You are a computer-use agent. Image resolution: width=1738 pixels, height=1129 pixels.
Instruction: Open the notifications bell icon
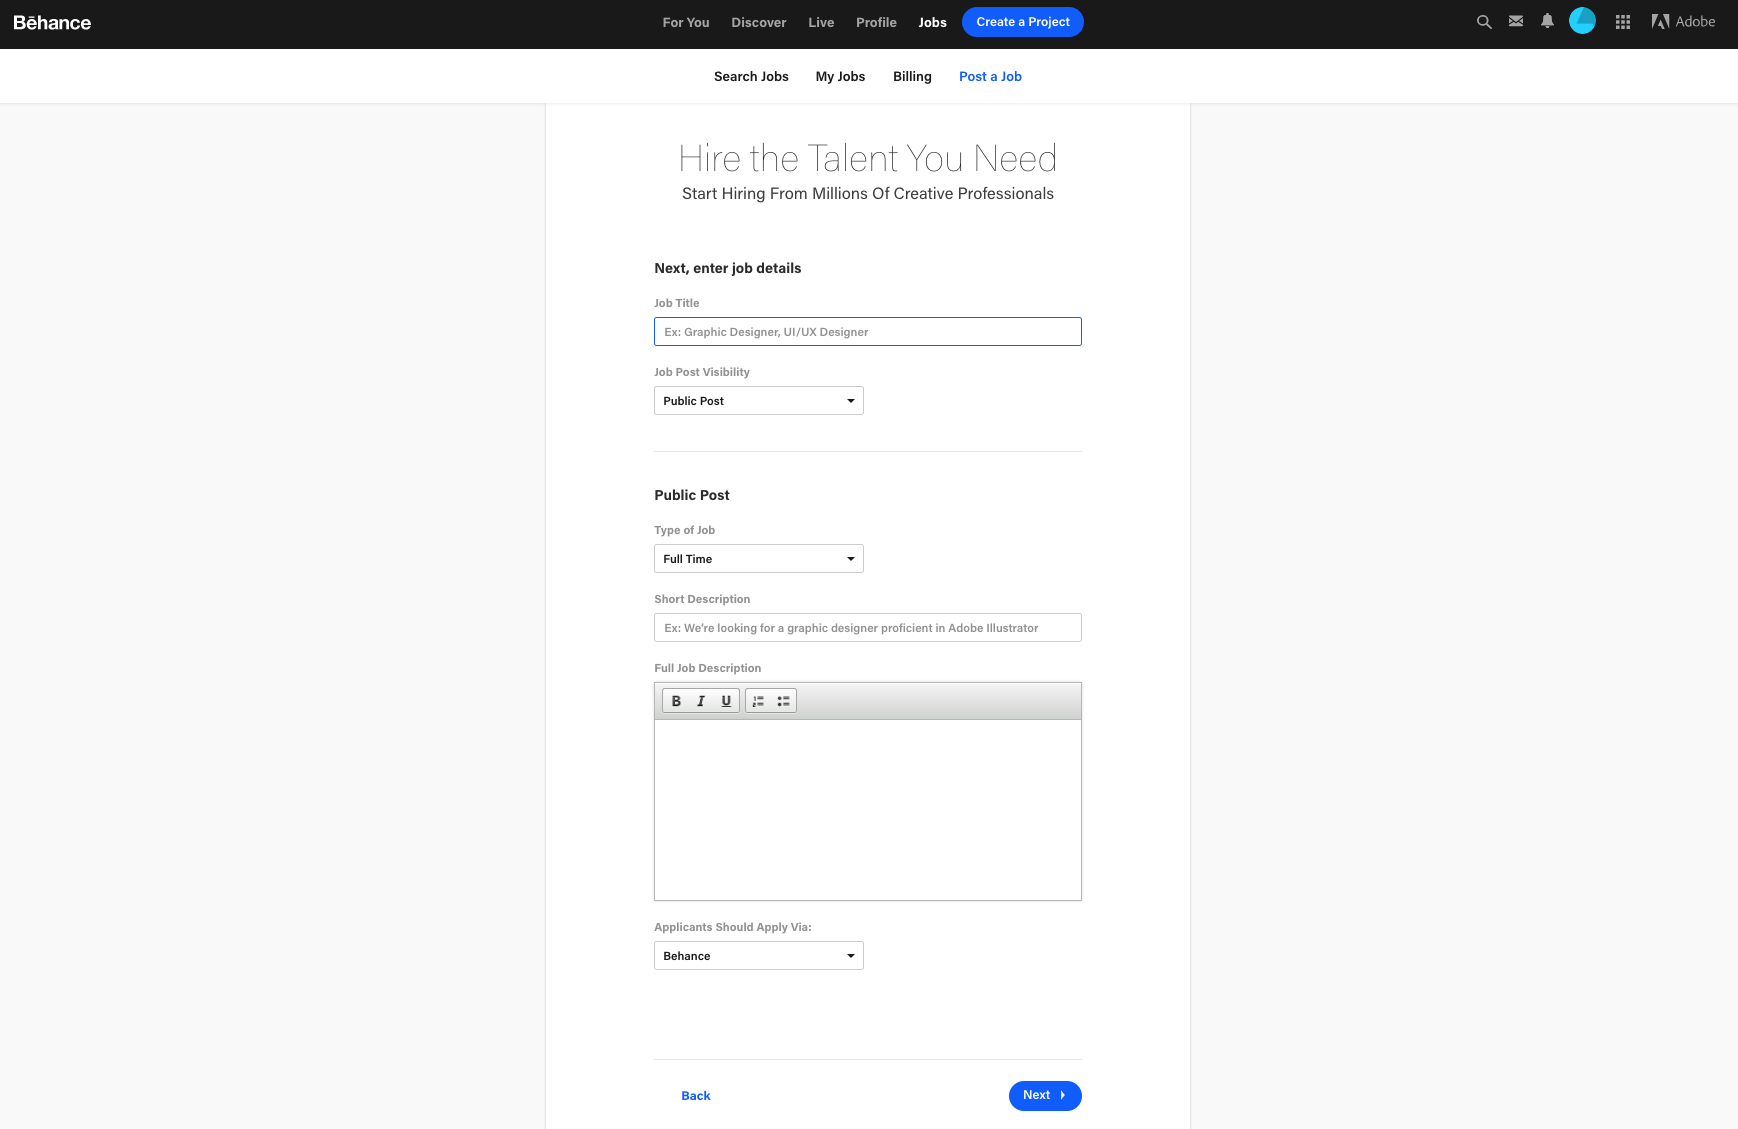click(x=1547, y=21)
